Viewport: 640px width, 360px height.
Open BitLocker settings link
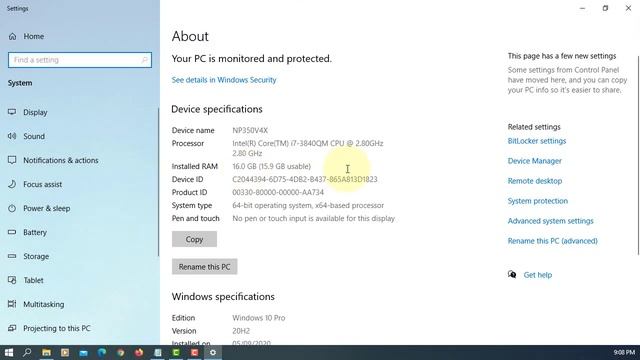537,141
